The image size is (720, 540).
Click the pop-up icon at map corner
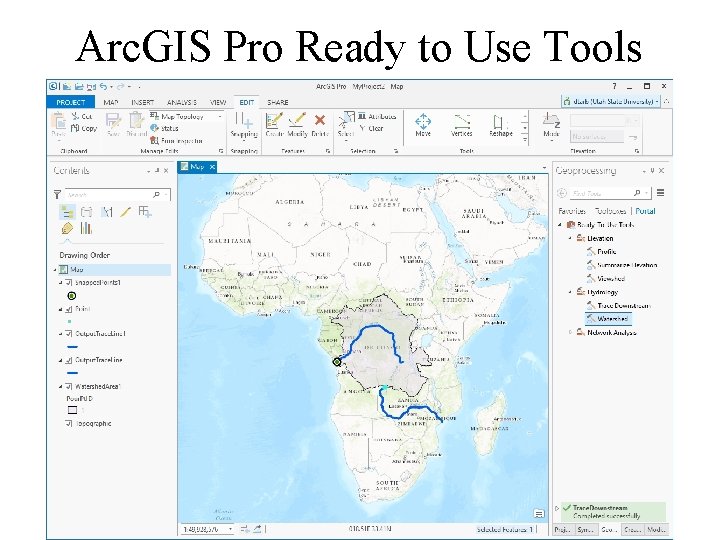tap(539, 513)
